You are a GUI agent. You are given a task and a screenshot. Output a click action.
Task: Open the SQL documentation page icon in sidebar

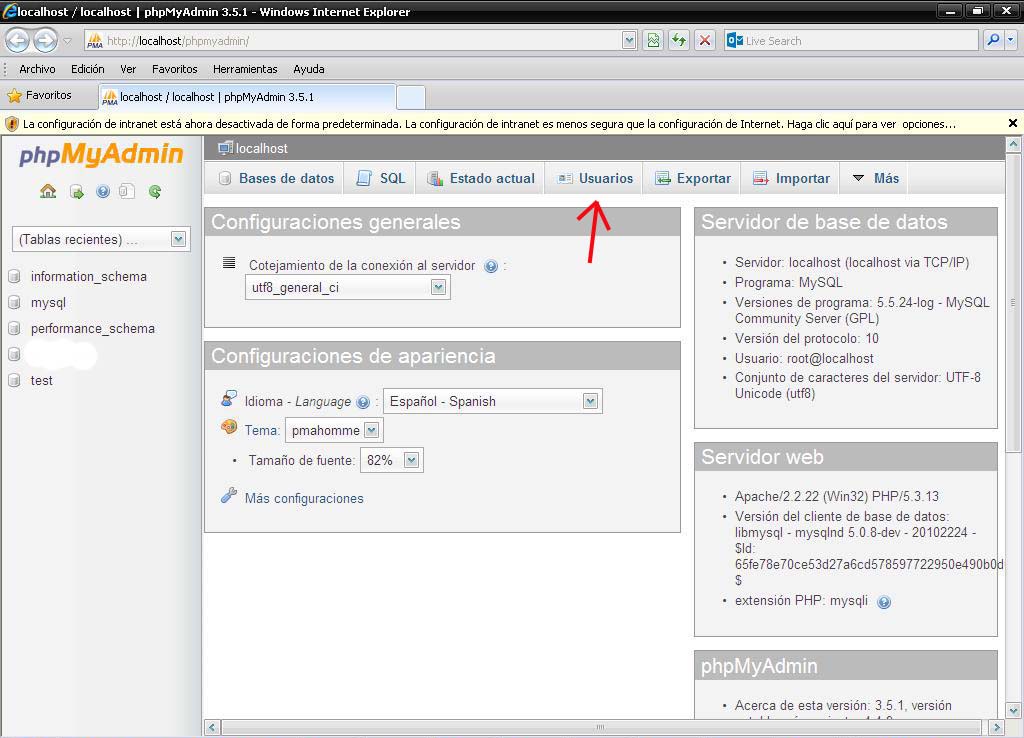(127, 191)
